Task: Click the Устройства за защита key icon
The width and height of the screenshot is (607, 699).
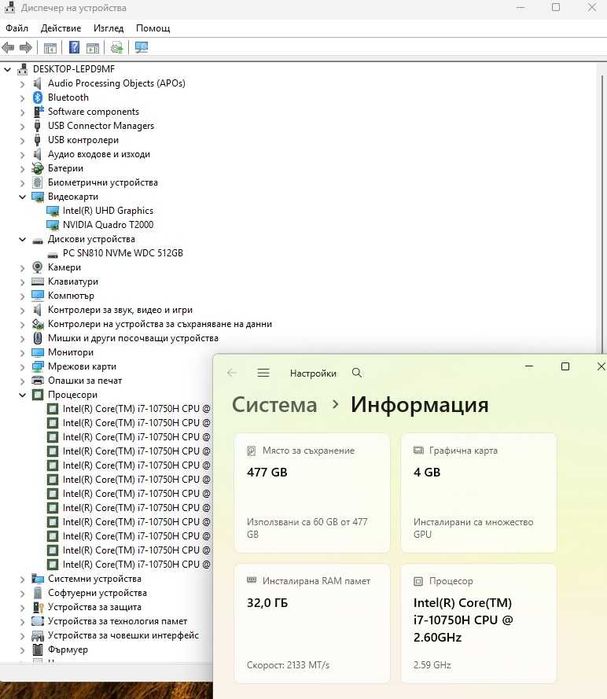Action: 38,607
